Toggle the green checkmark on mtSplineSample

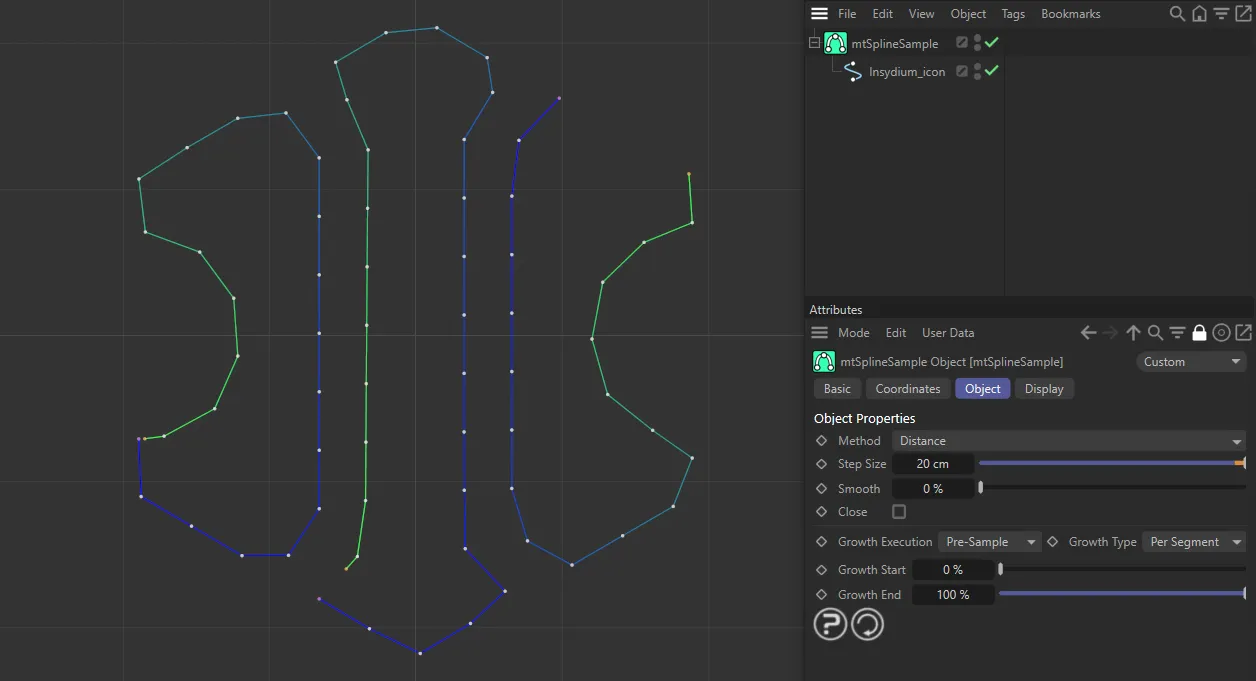click(x=991, y=43)
